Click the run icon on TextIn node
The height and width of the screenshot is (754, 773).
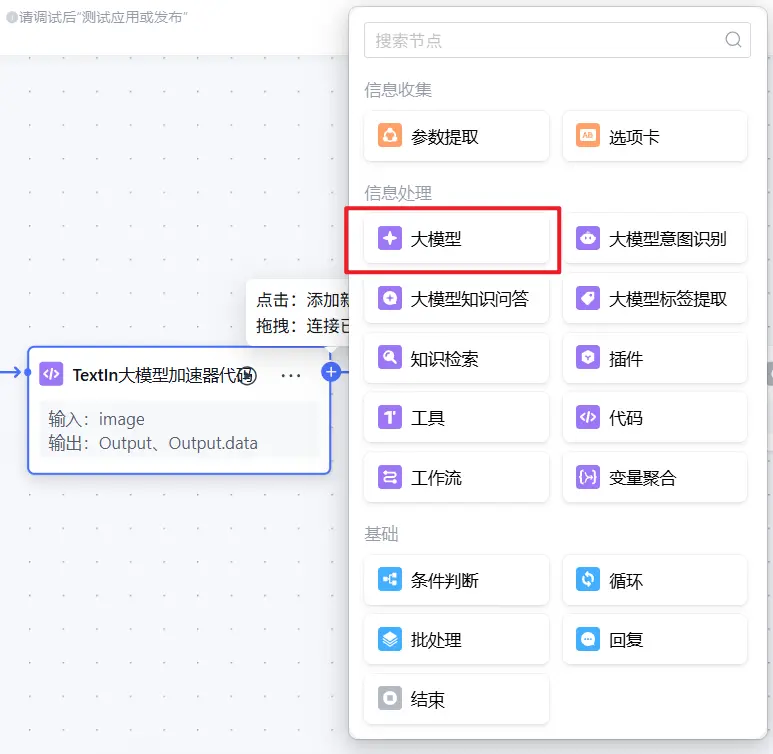tap(248, 376)
